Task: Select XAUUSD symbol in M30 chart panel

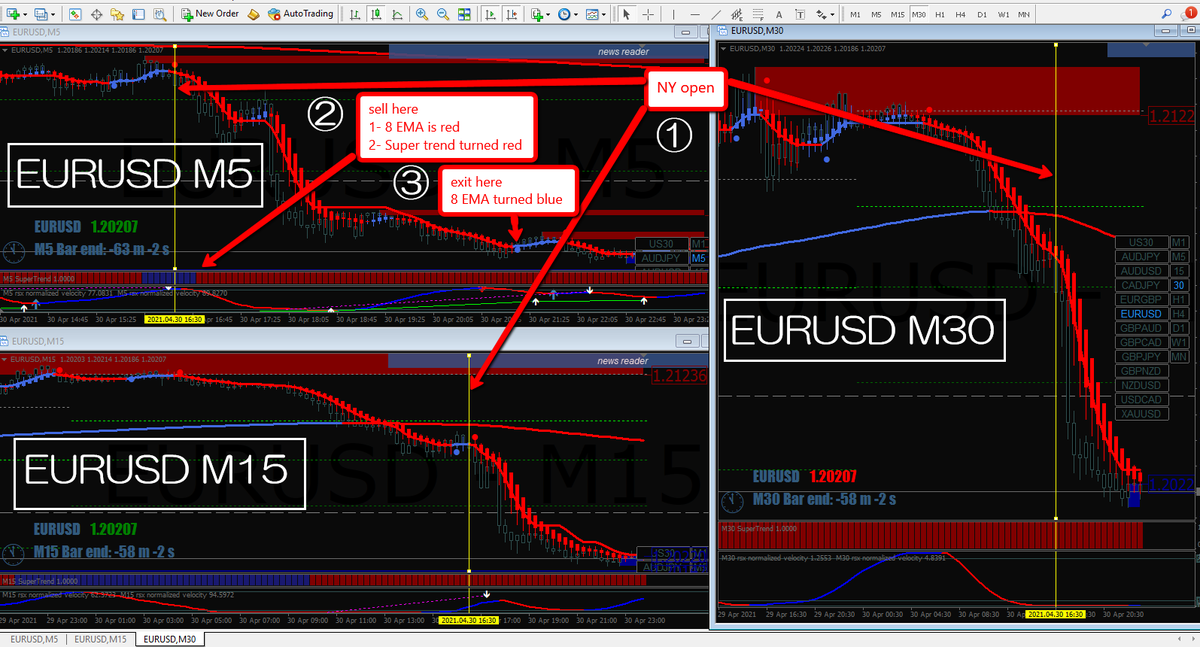Action: 1141,414
